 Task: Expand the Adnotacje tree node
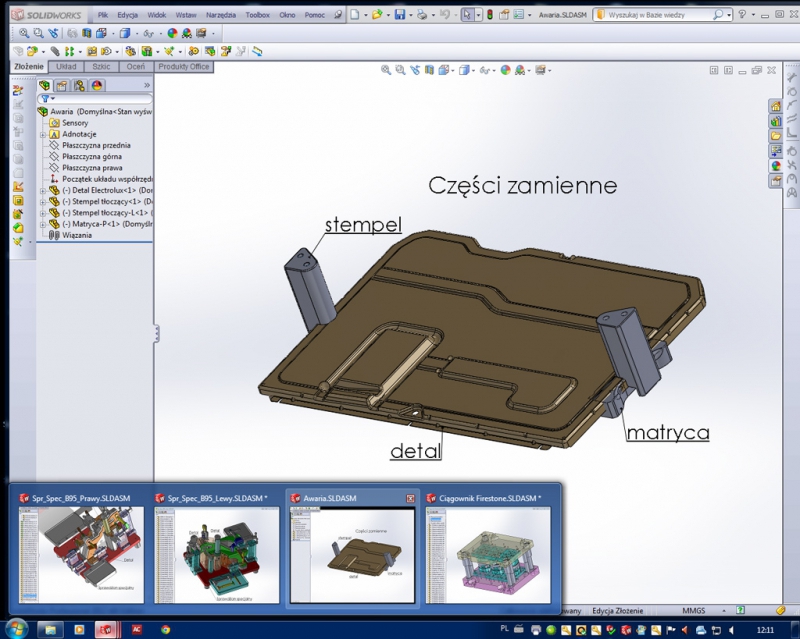[43, 134]
